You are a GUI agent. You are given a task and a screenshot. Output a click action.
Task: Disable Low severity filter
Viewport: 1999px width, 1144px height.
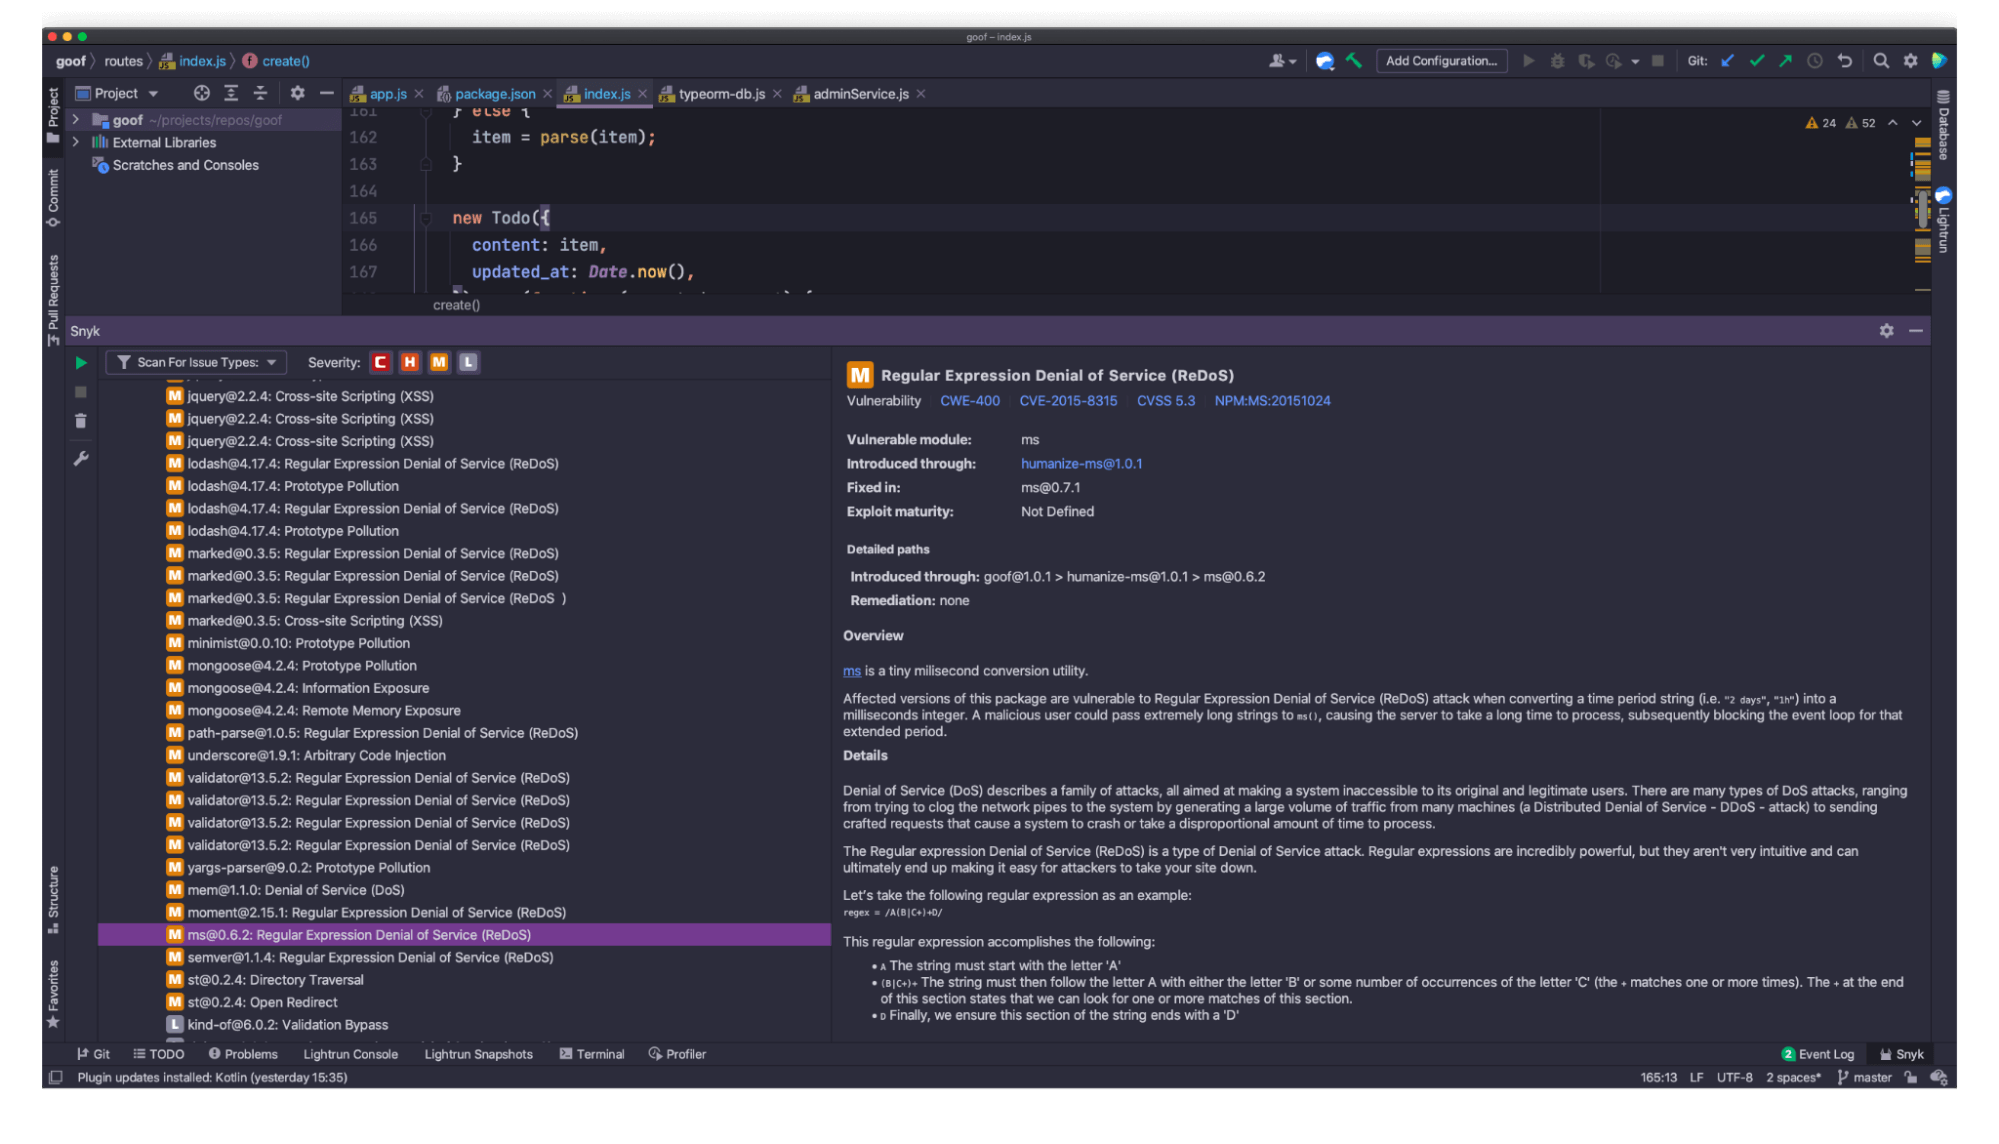click(468, 362)
